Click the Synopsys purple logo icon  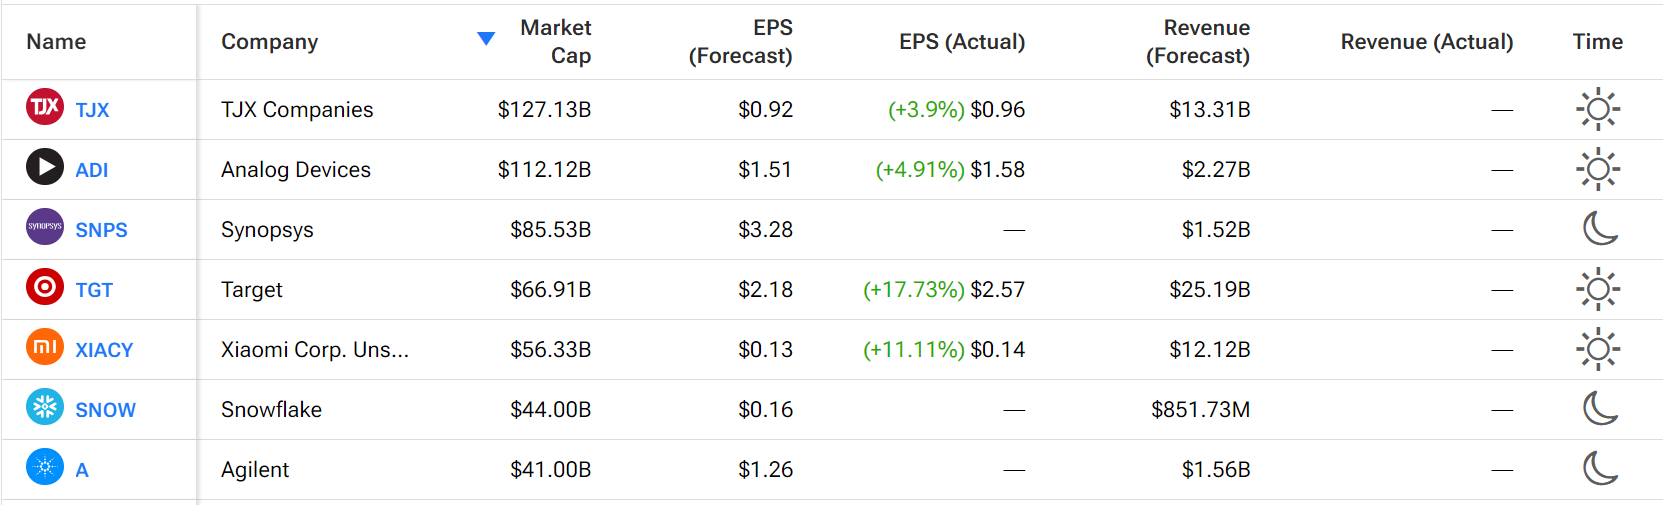pyautogui.click(x=45, y=227)
